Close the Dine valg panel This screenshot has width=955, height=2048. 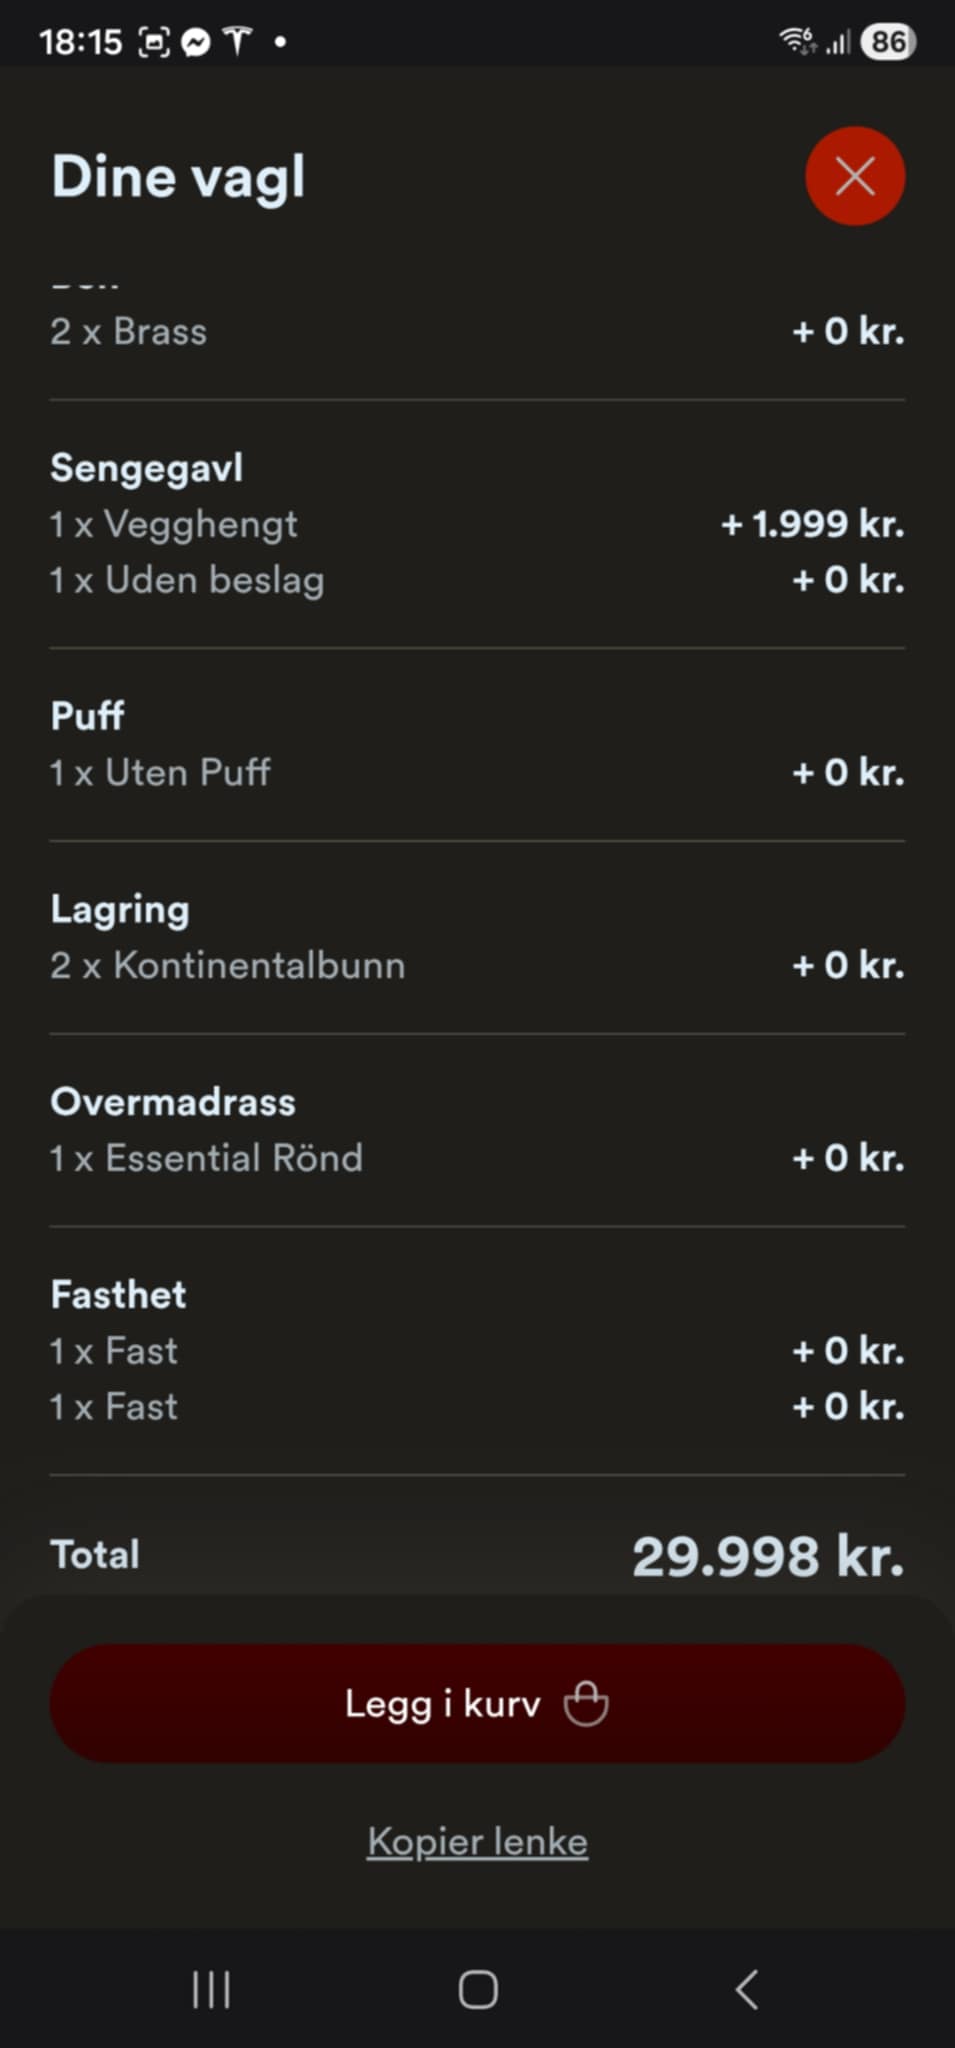(x=855, y=176)
